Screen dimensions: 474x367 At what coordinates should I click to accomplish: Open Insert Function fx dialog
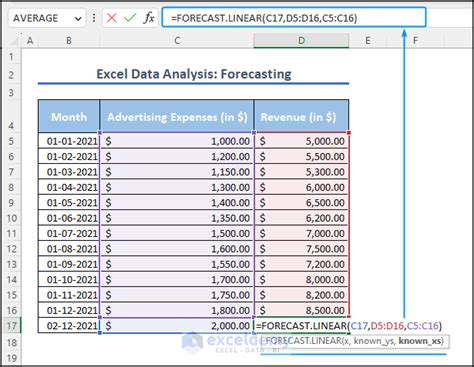[149, 18]
